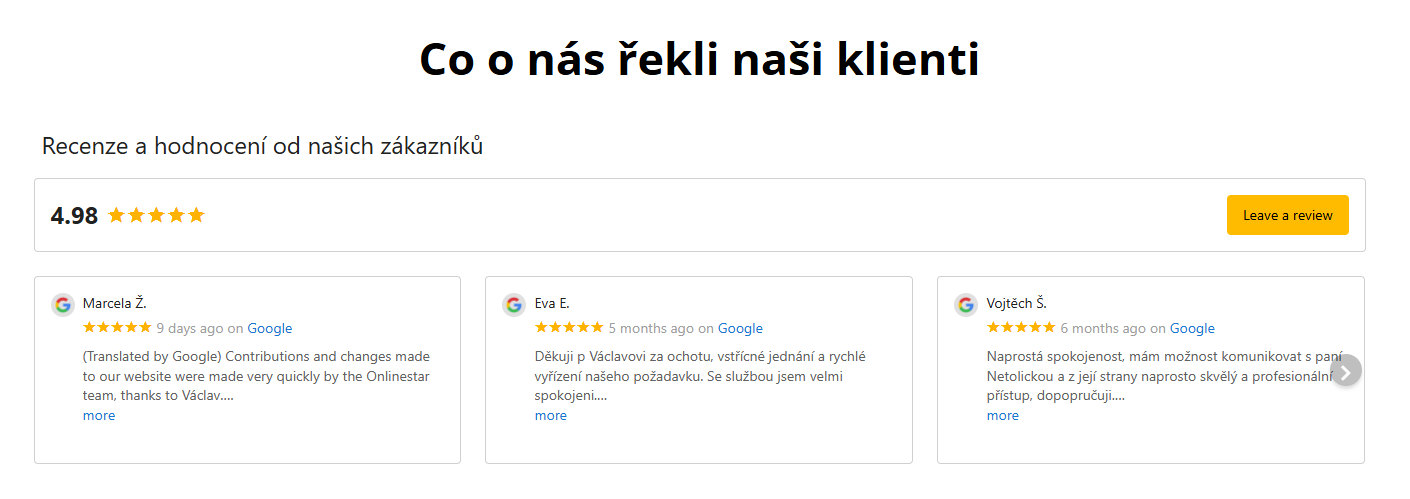The width and height of the screenshot is (1410, 499).
Task: Expand Marcela Ž.'s review with more
Action: coord(99,416)
